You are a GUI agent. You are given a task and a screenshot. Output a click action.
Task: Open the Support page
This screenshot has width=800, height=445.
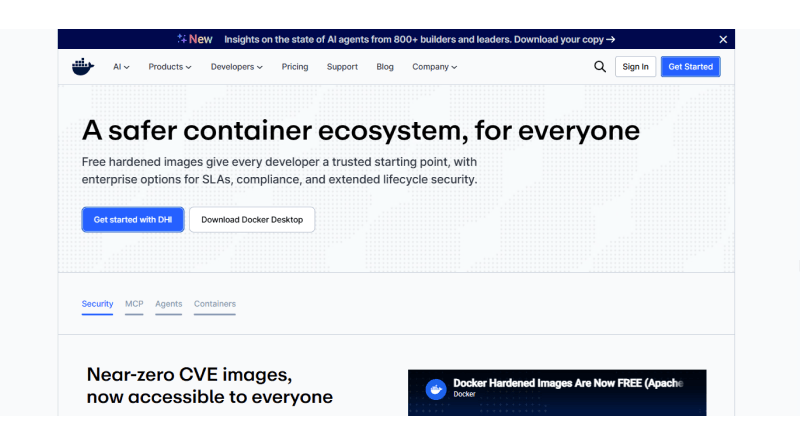pyautogui.click(x=342, y=67)
